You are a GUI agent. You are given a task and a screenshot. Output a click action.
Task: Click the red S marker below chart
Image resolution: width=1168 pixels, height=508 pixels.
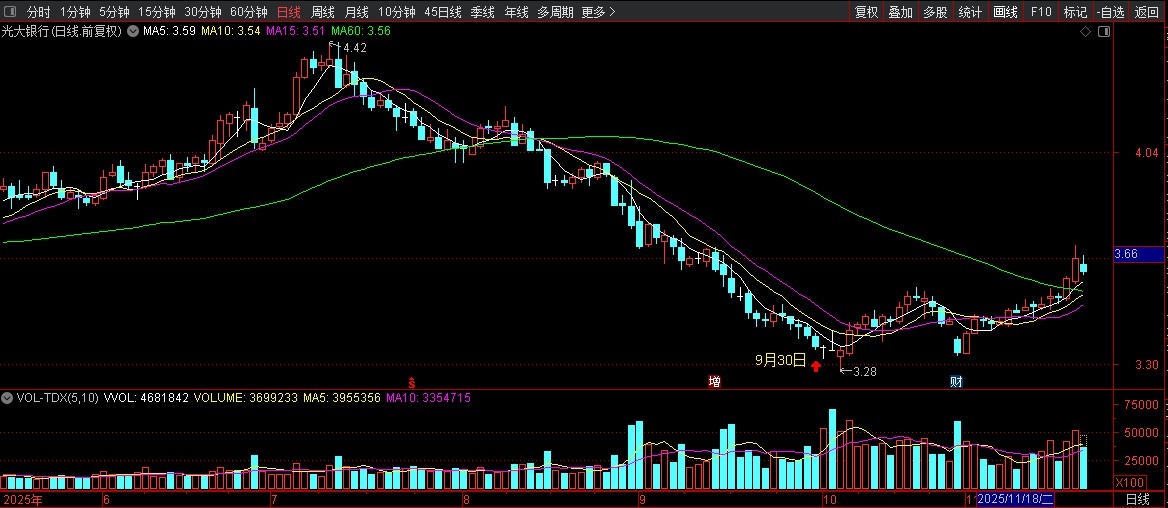pyautogui.click(x=410, y=382)
